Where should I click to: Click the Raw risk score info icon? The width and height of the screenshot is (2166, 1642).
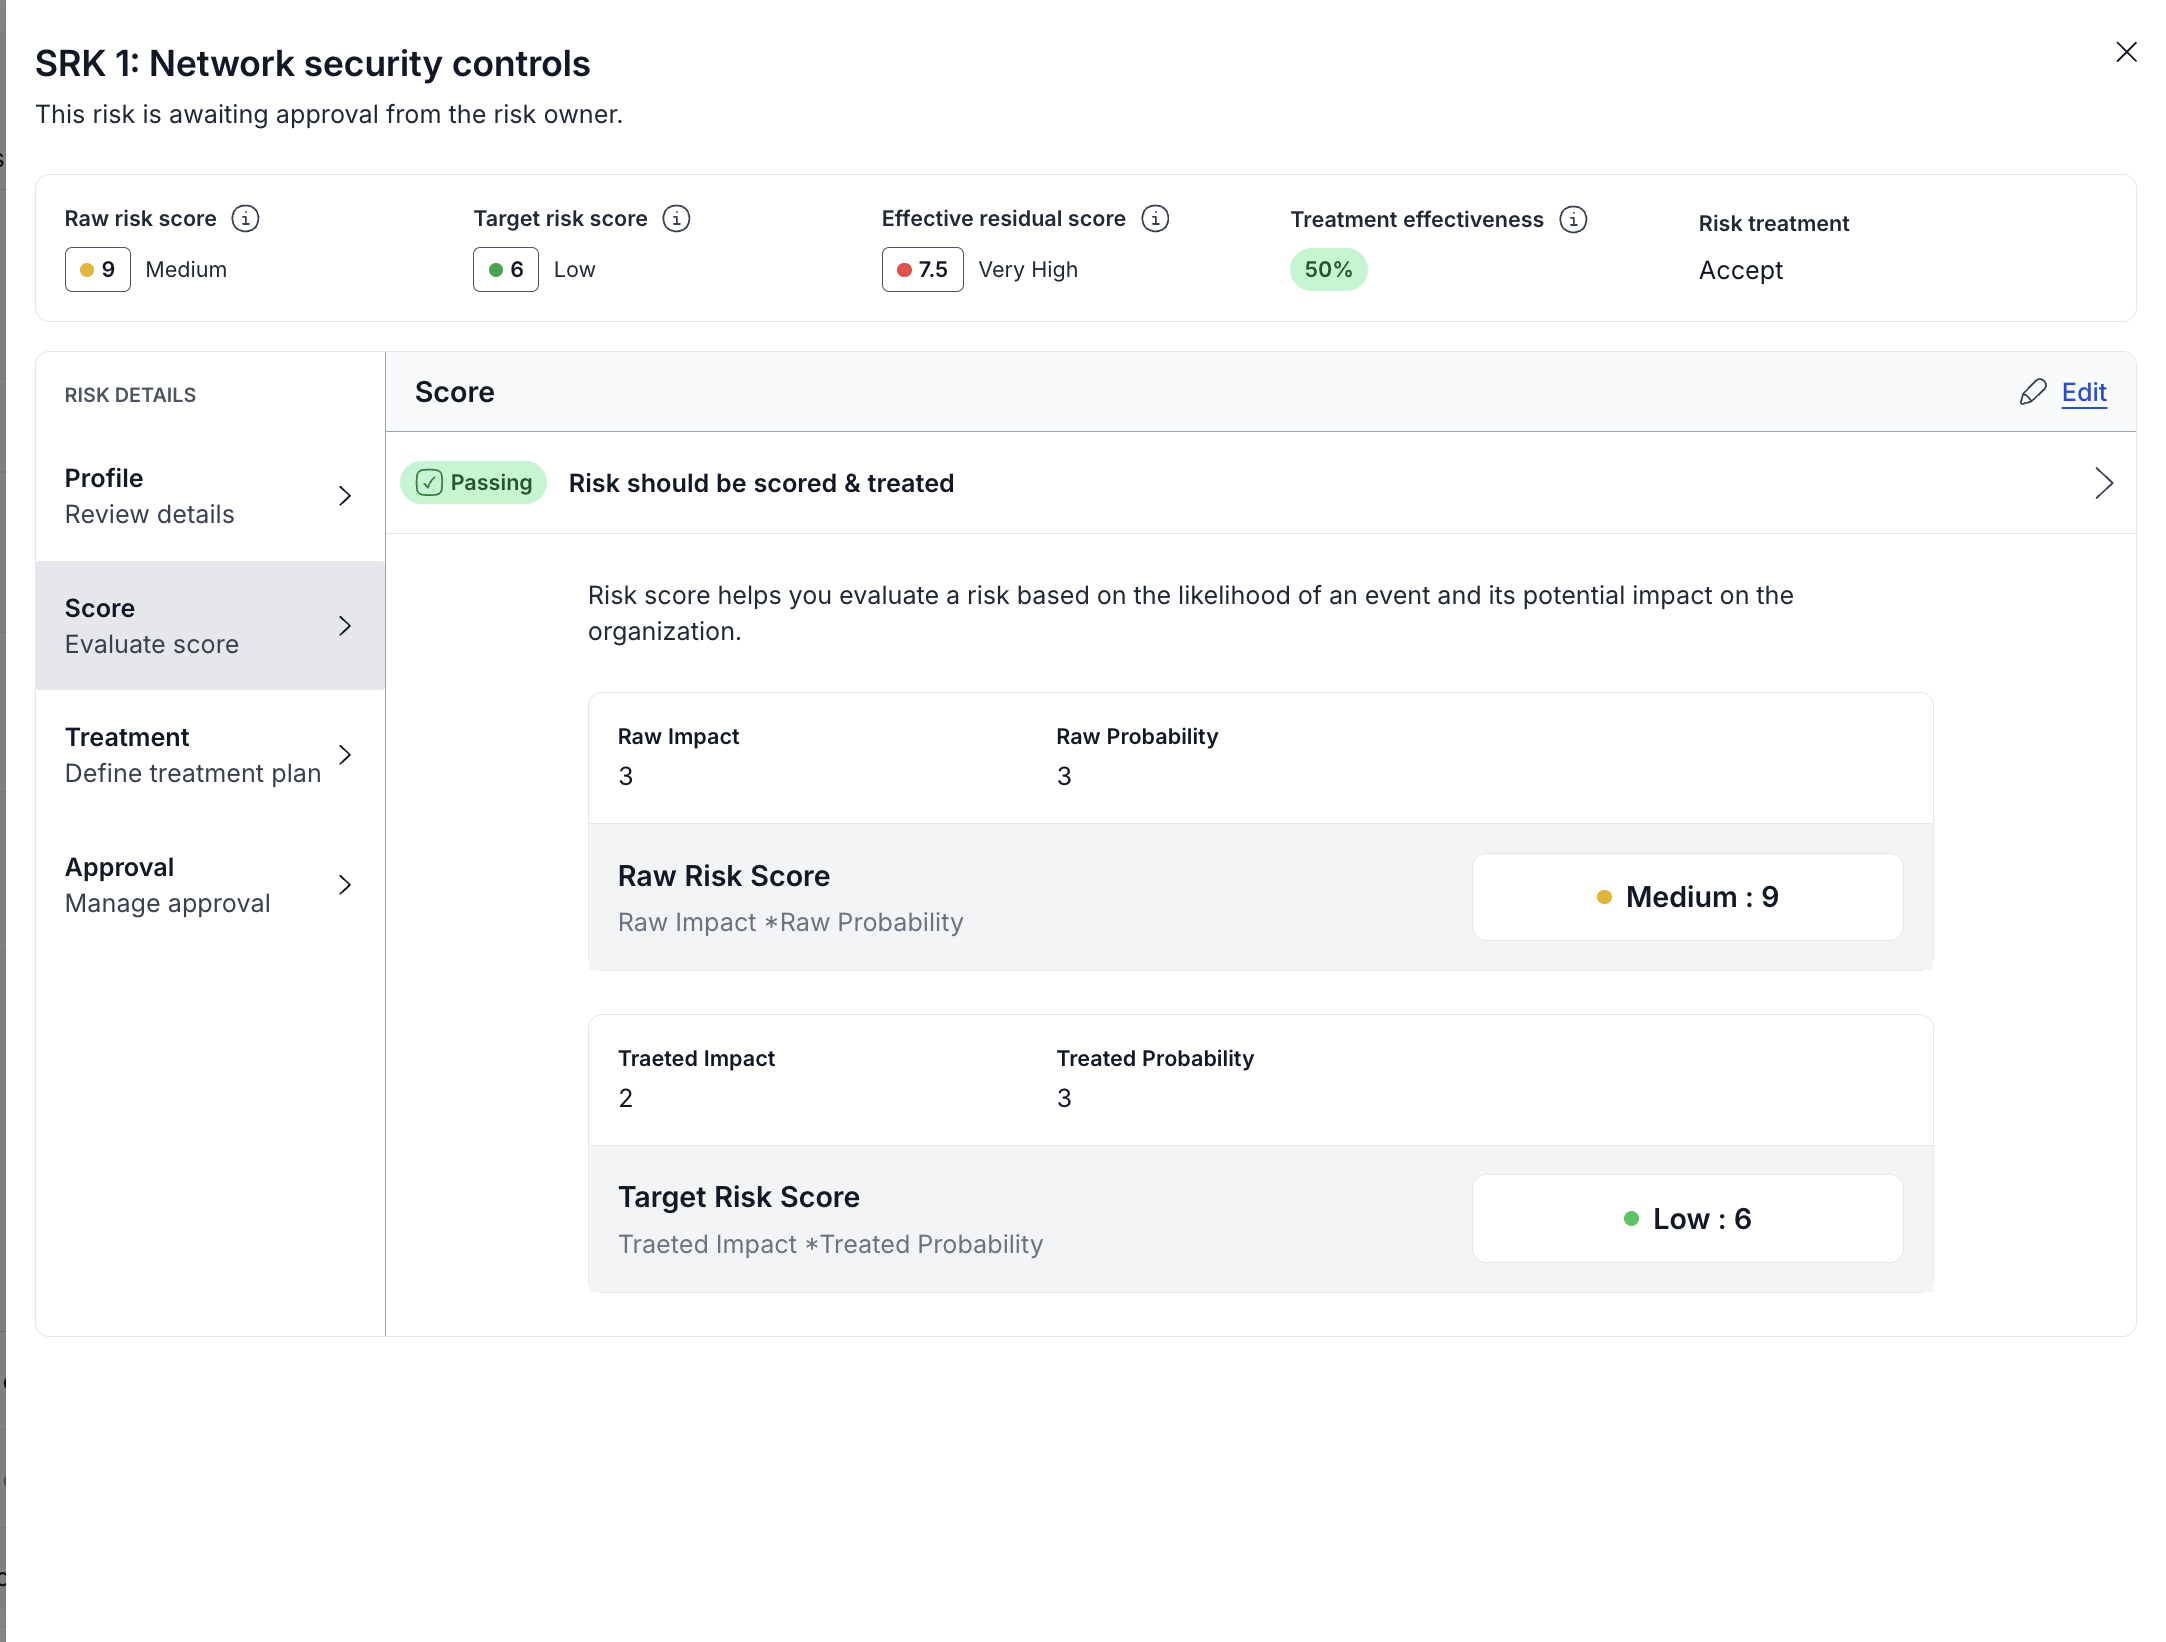click(245, 218)
